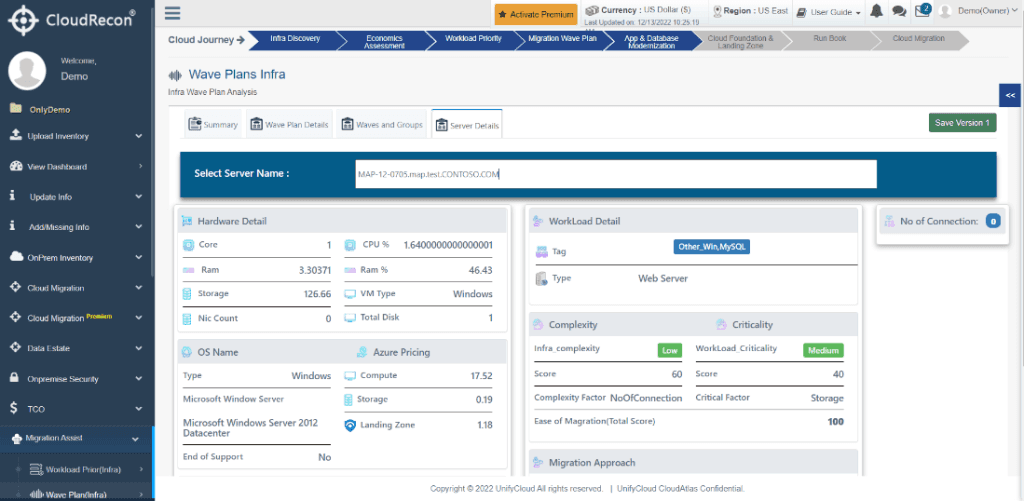The image size is (1024, 501).
Task: Open Workload Prior(Infra) submenu item
Action: [84, 469]
